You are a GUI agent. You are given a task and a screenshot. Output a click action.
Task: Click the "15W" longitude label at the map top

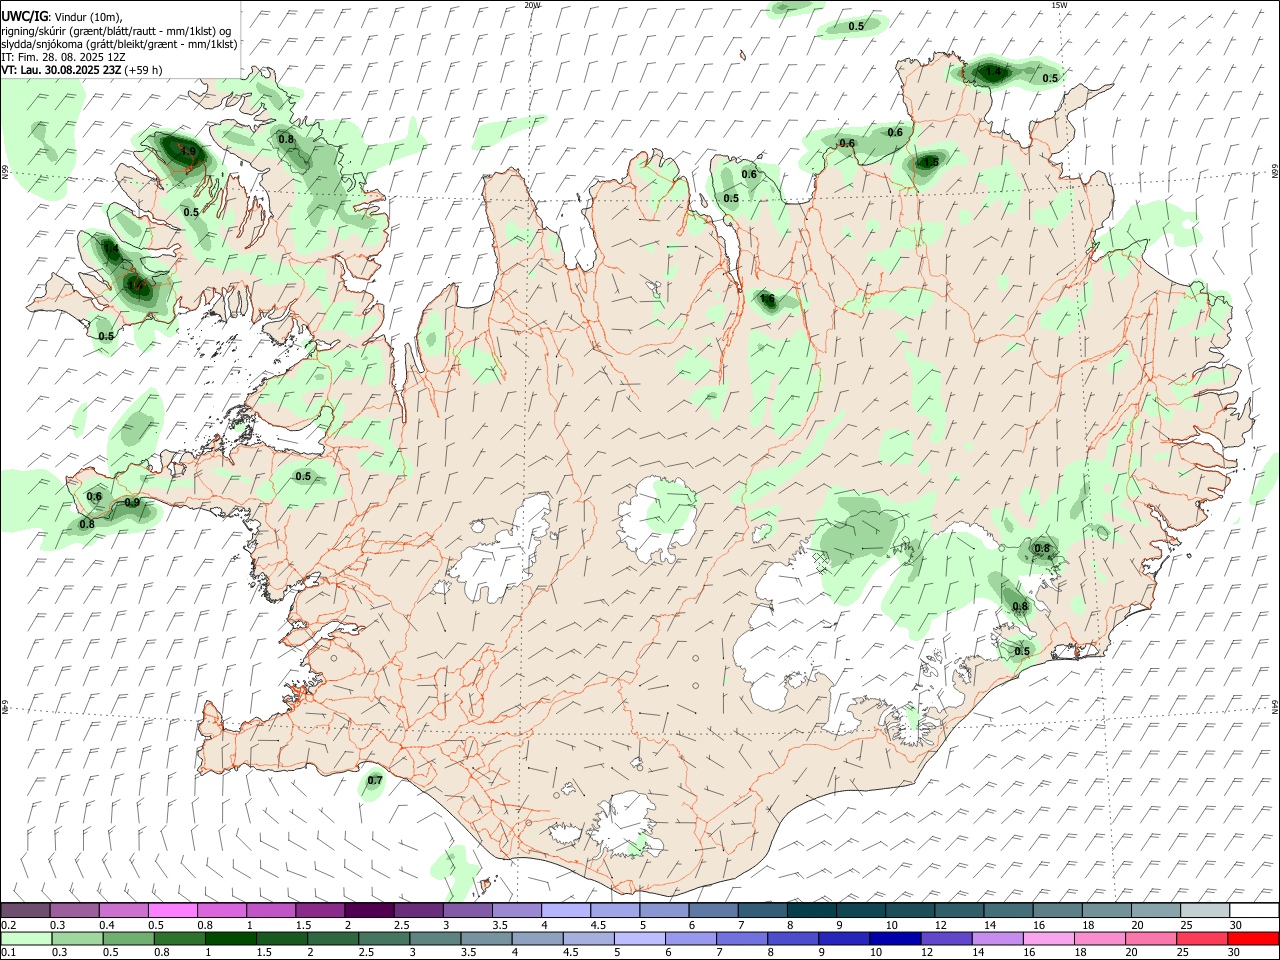pyautogui.click(x=1059, y=5)
